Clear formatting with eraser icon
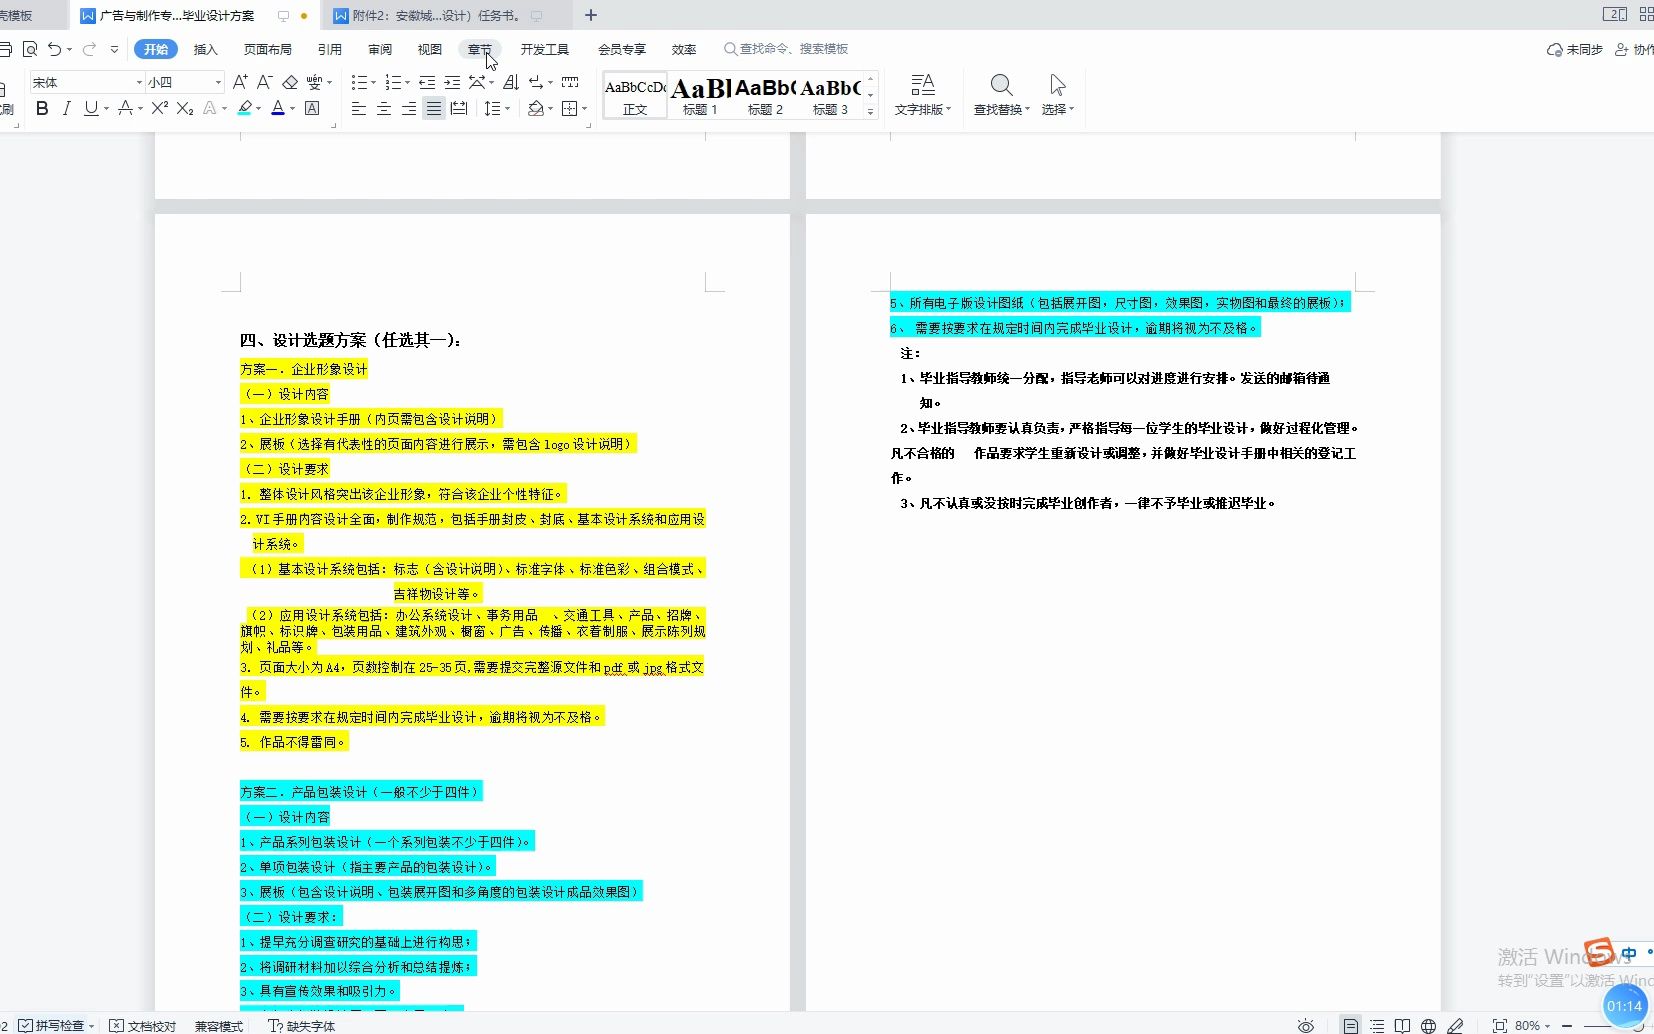This screenshot has width=1654, height=1034. click(290, 82)
